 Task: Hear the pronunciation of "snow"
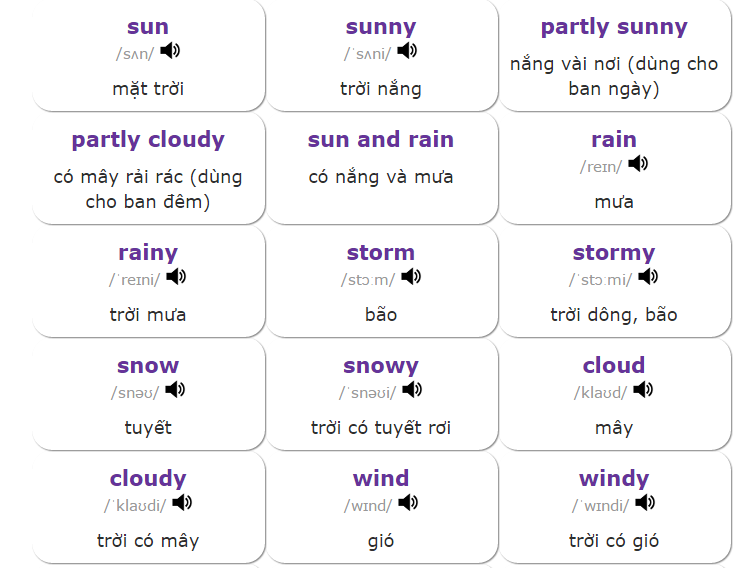tap(175, 390)
